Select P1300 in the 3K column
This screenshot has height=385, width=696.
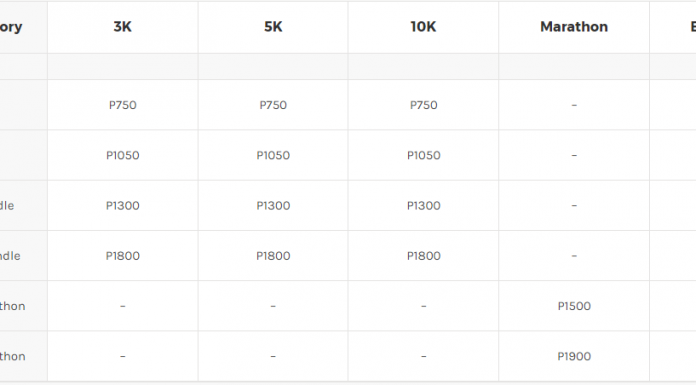click(123, 205)
